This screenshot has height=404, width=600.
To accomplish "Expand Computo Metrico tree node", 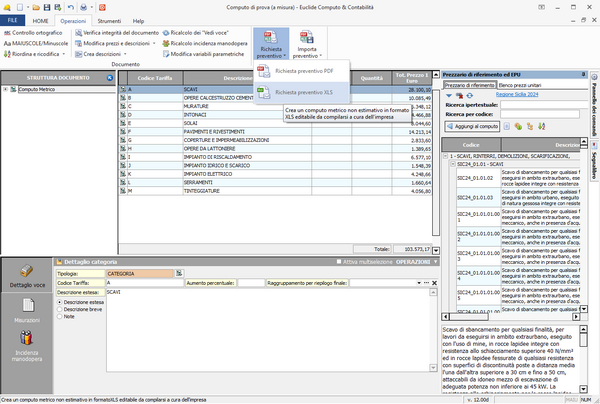I will (7, 89).
